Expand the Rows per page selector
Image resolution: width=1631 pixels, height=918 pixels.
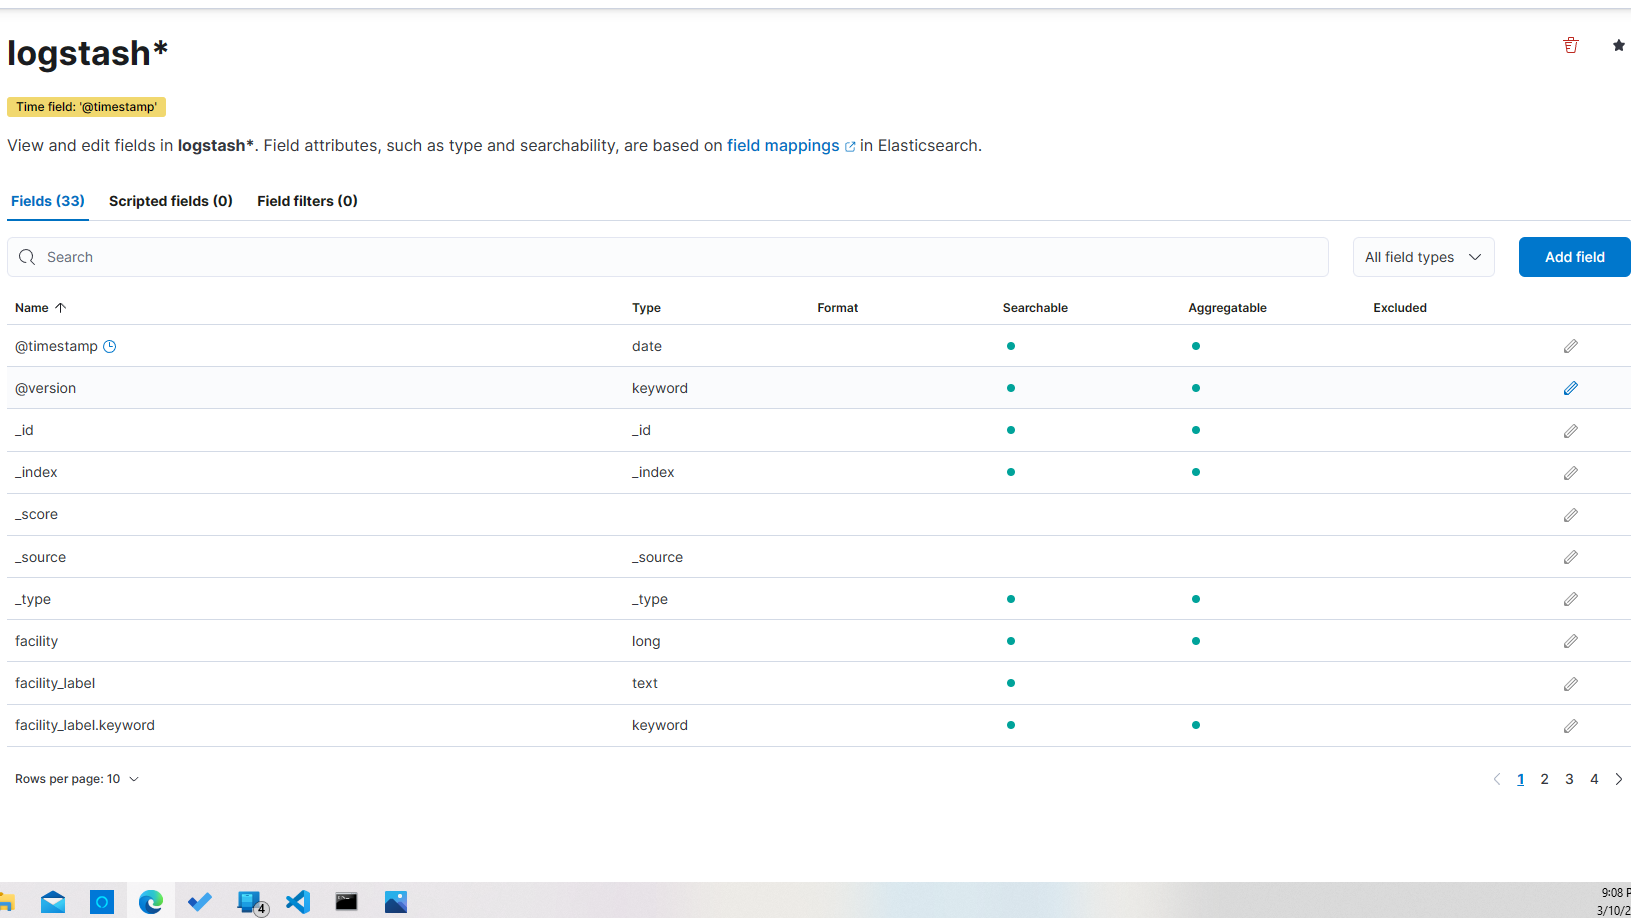(x=77, y=779)
